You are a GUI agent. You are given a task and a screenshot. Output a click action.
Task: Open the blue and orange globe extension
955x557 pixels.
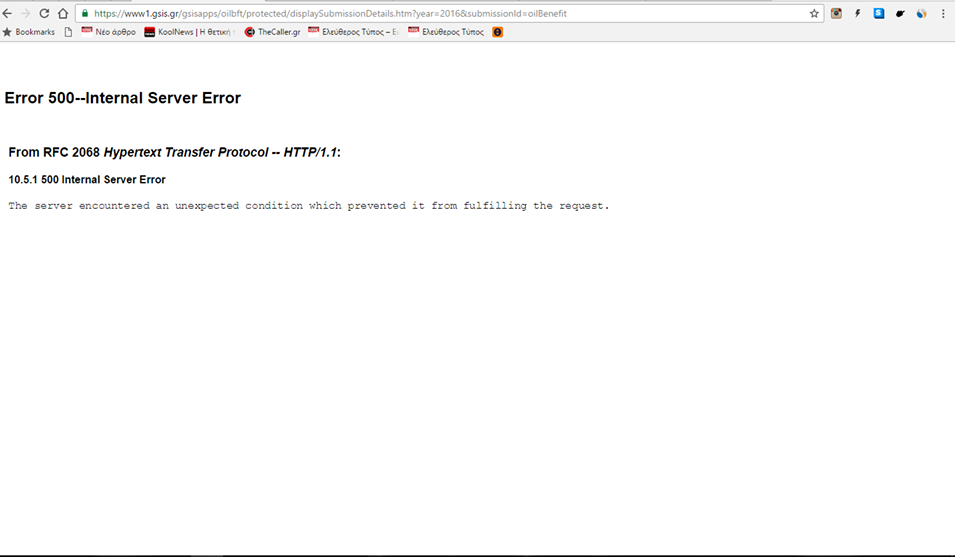coord(922,14)
